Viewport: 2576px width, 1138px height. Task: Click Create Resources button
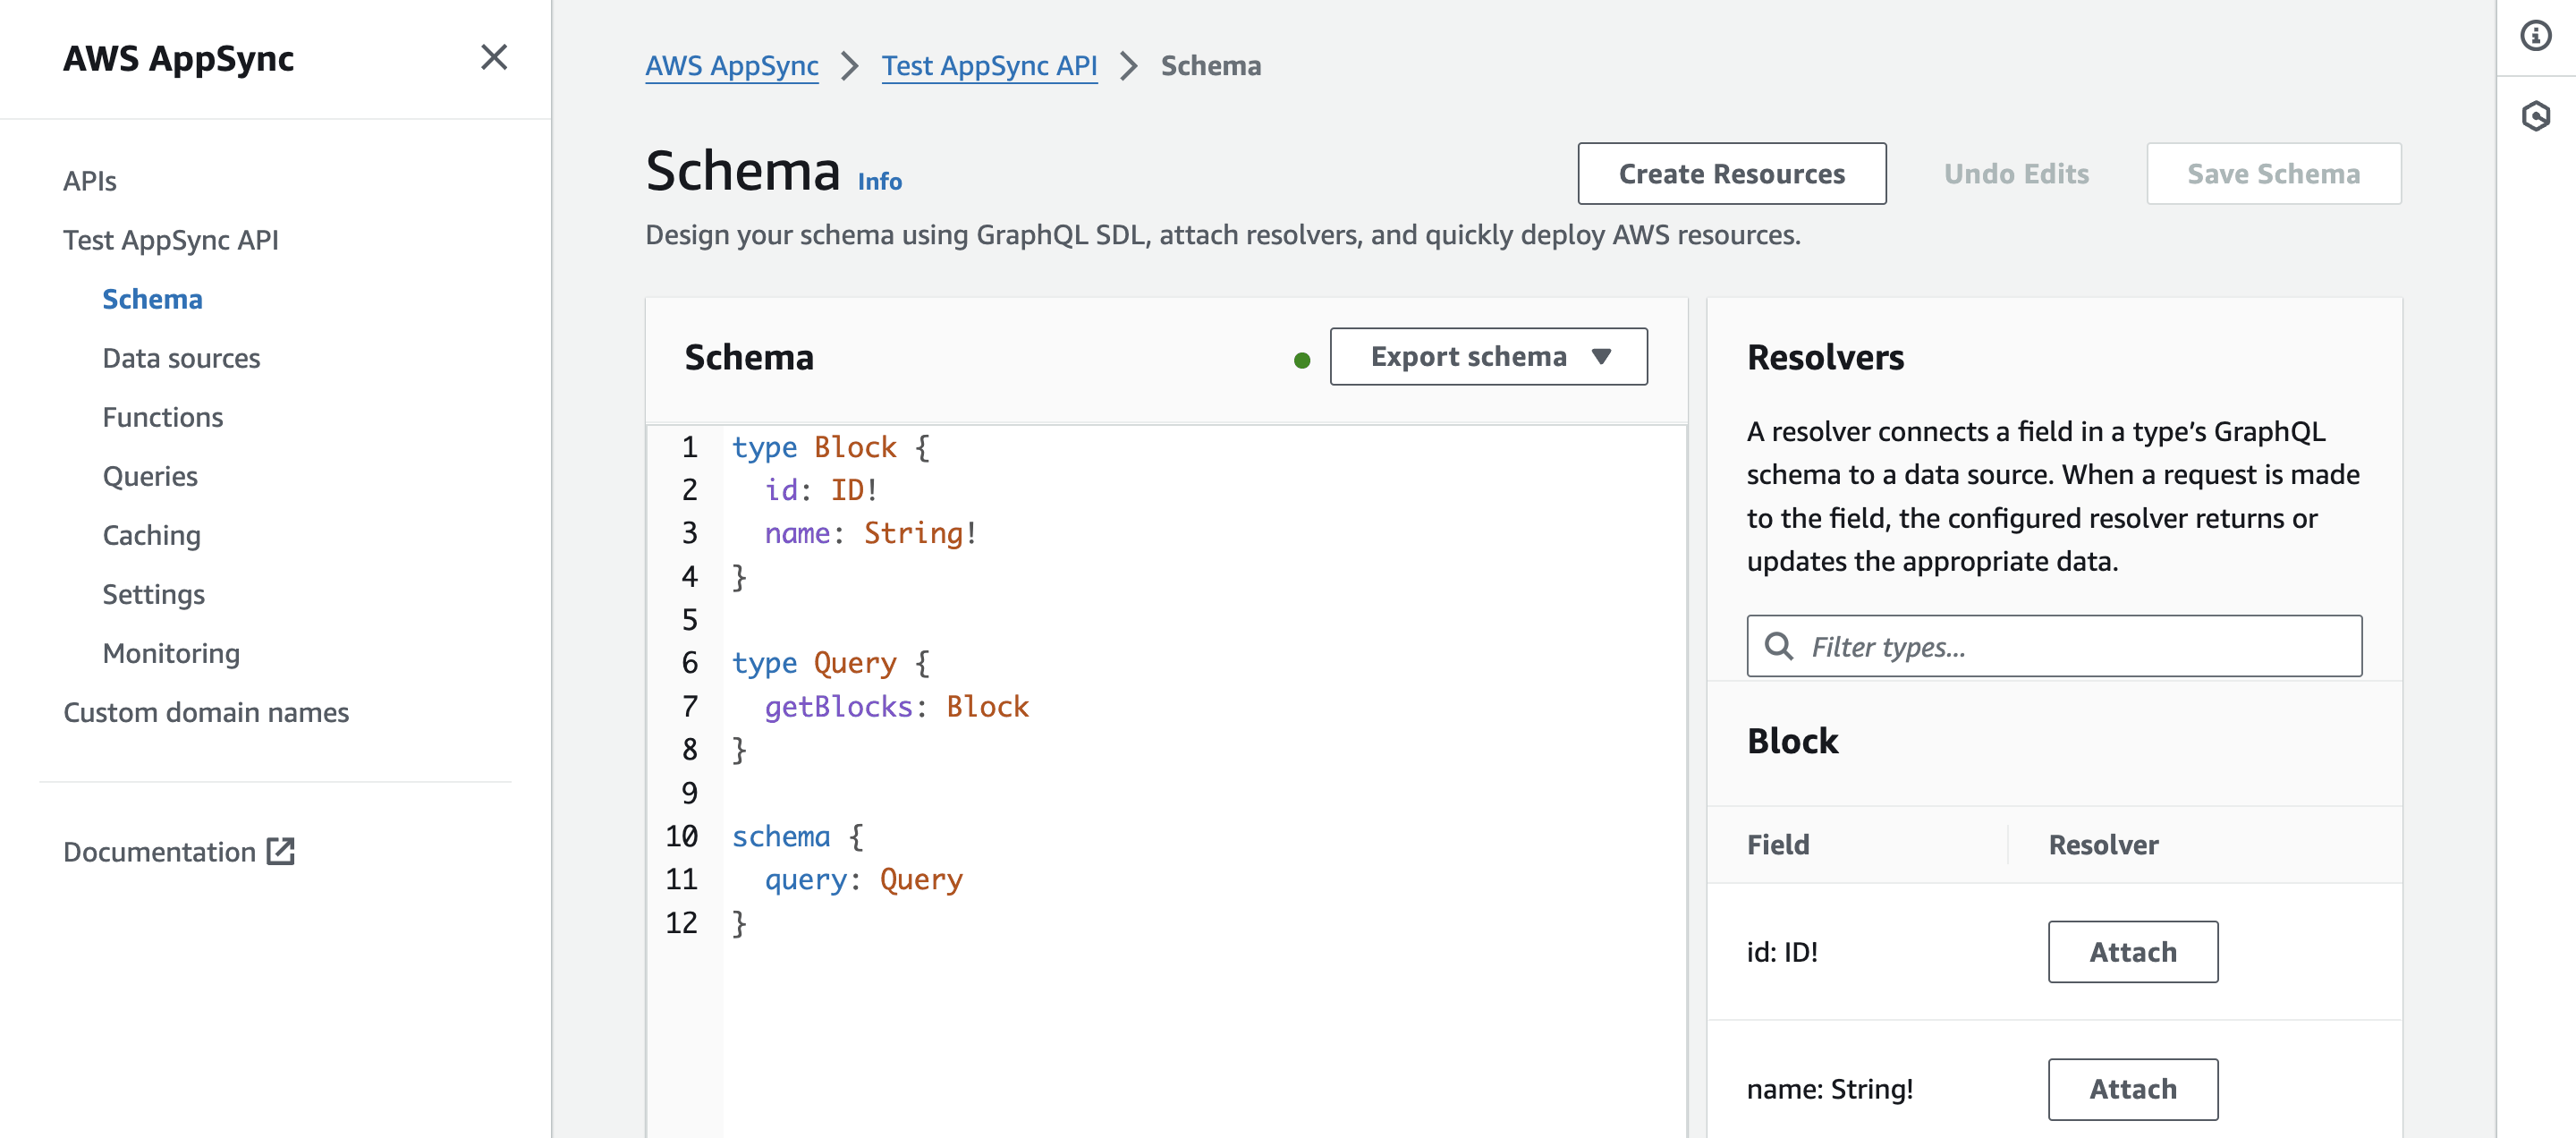tap(1732, 174)
